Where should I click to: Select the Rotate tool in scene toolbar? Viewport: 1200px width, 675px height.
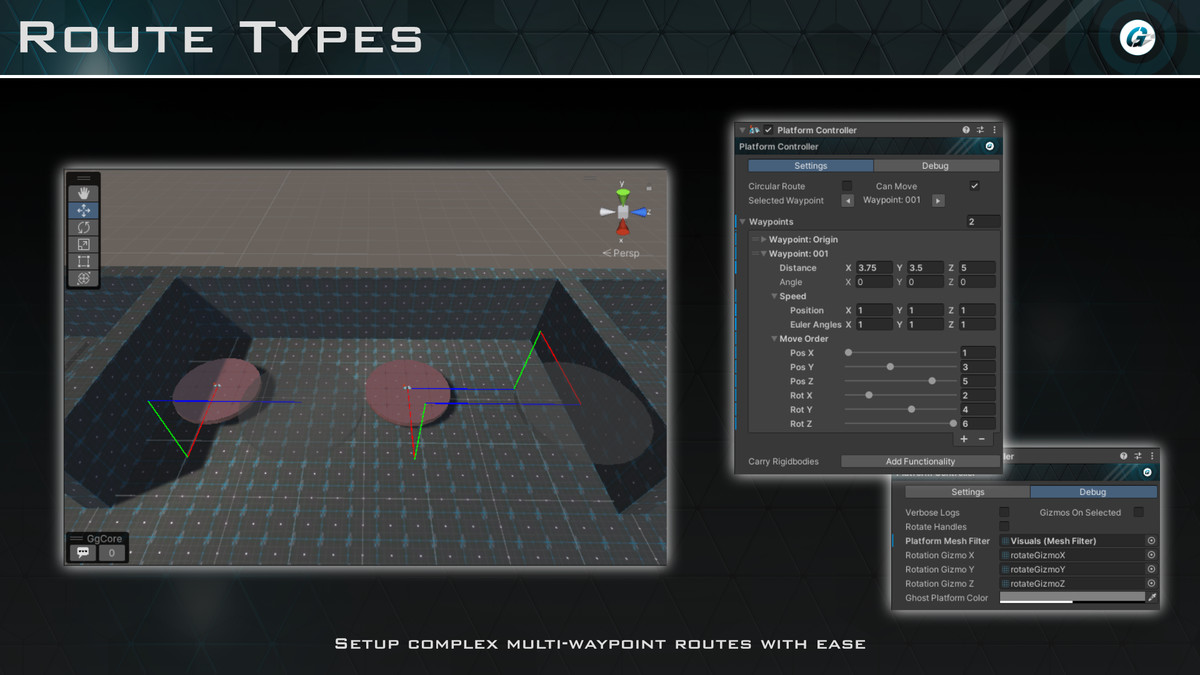click(83, 227)
